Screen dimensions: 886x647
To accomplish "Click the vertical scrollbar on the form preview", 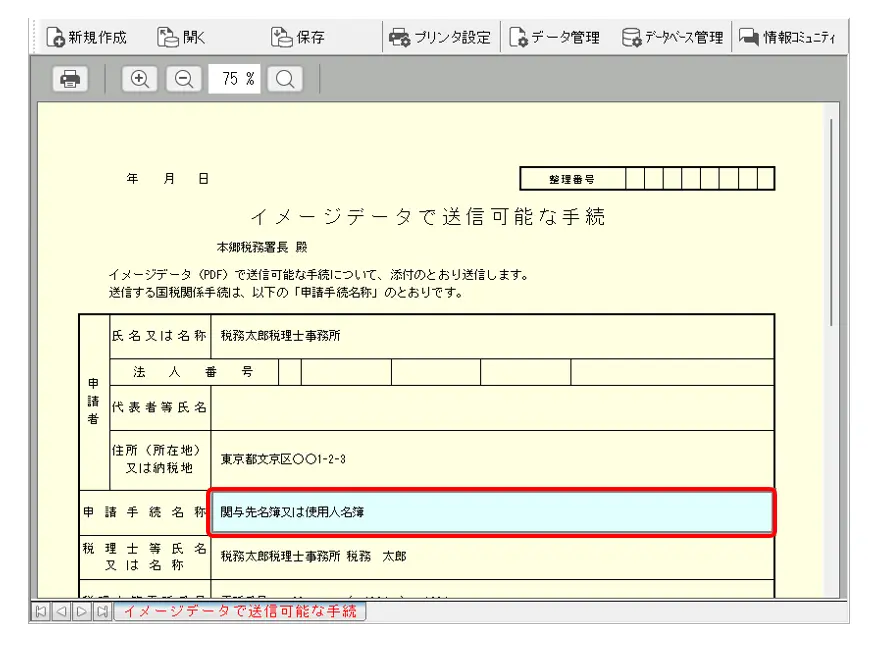I will point(830,220).
